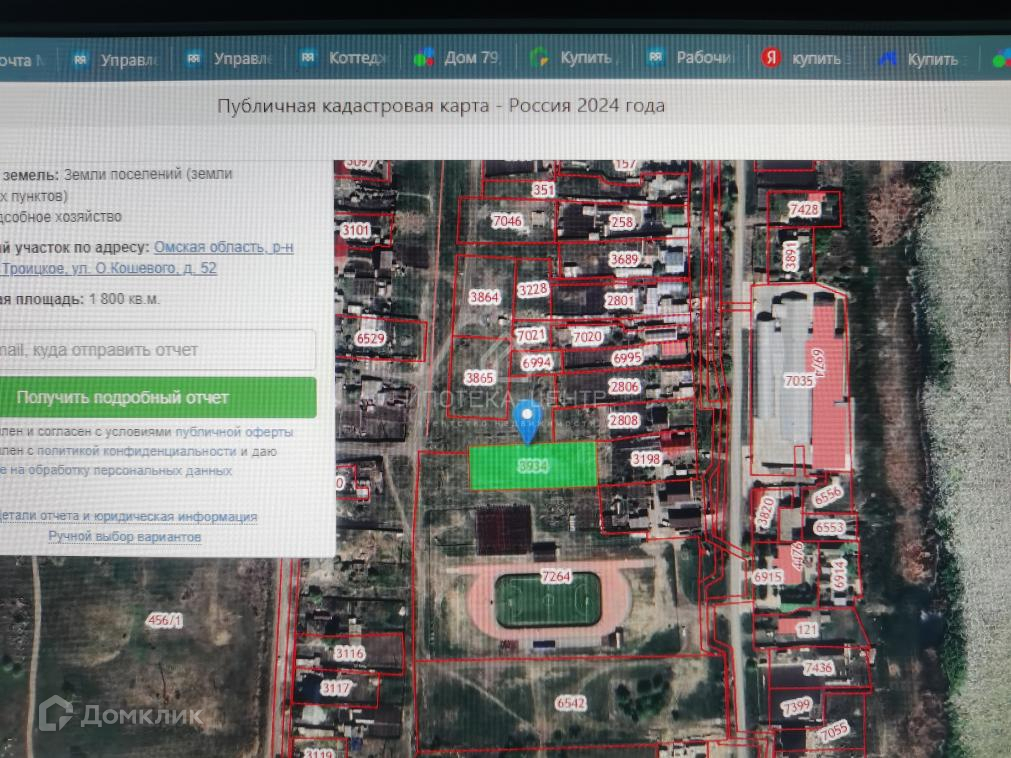Click parcel label 7020

click(x=587, y=336)
